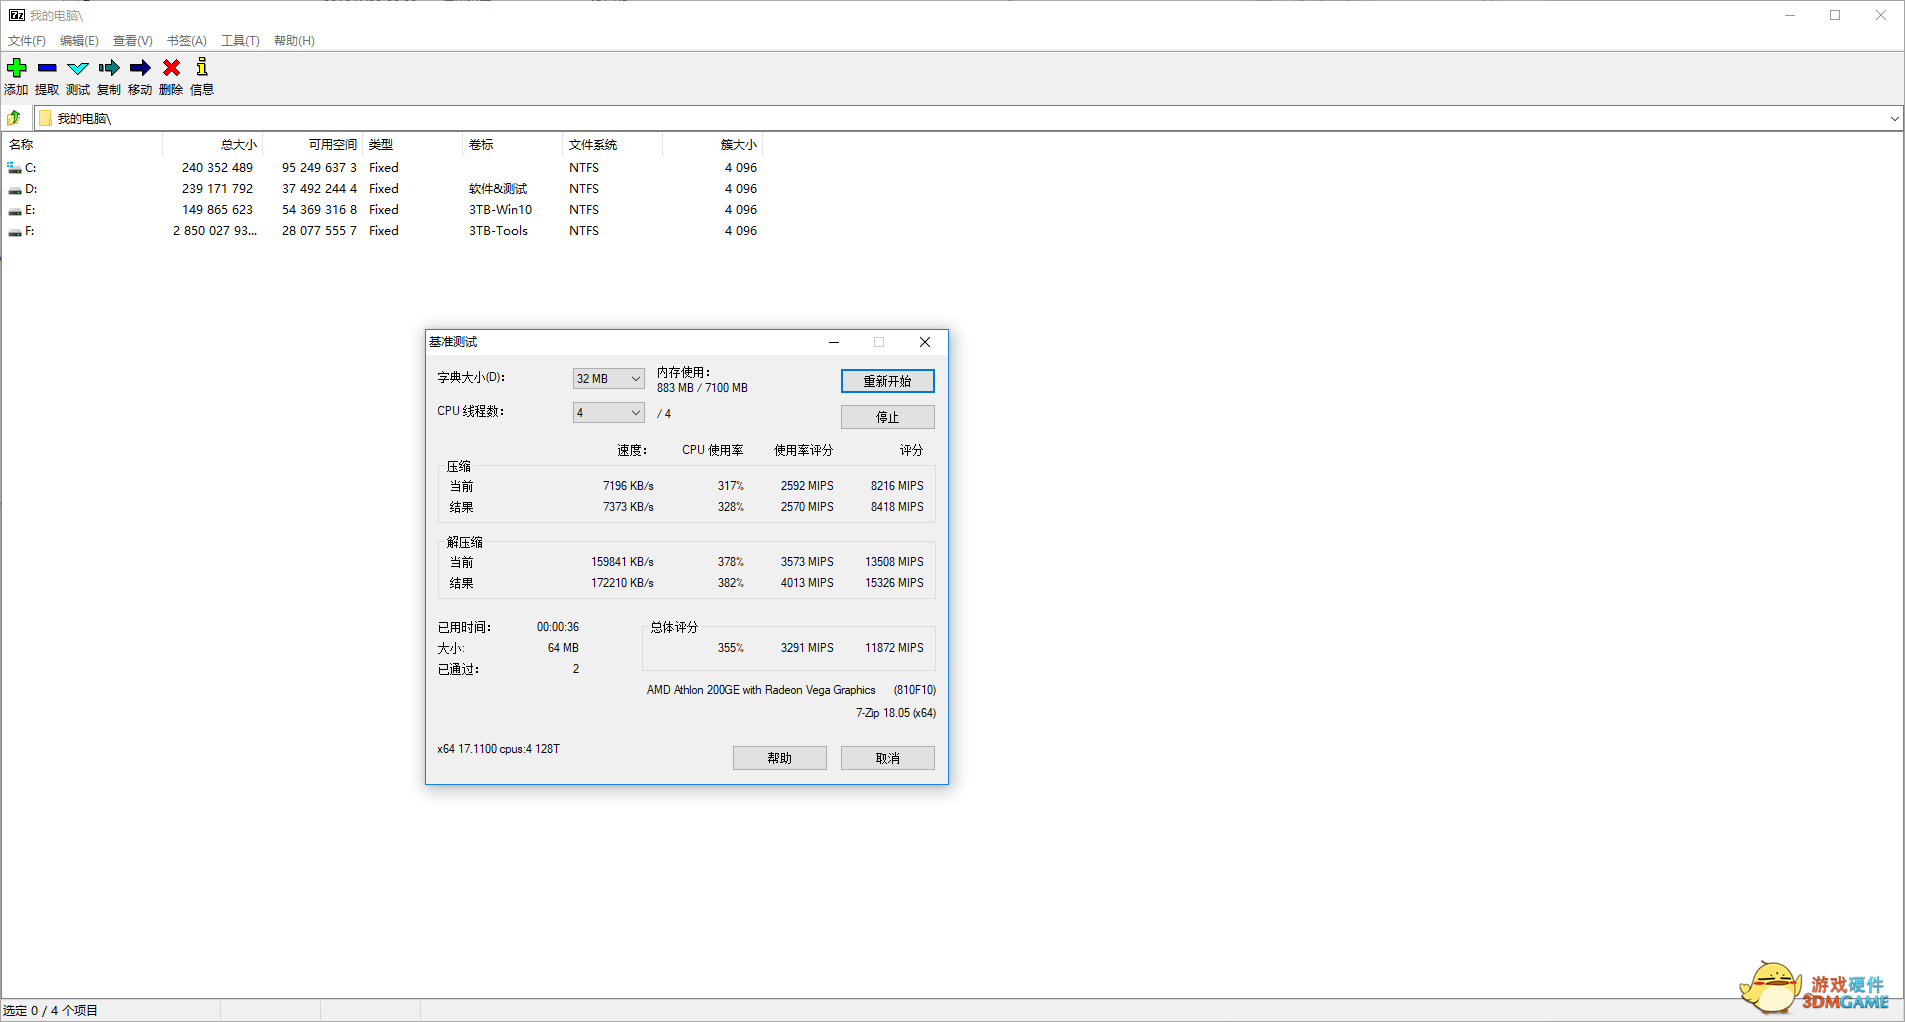
Task: Click the 停止 stop button
Action: [x=888, y=417]
